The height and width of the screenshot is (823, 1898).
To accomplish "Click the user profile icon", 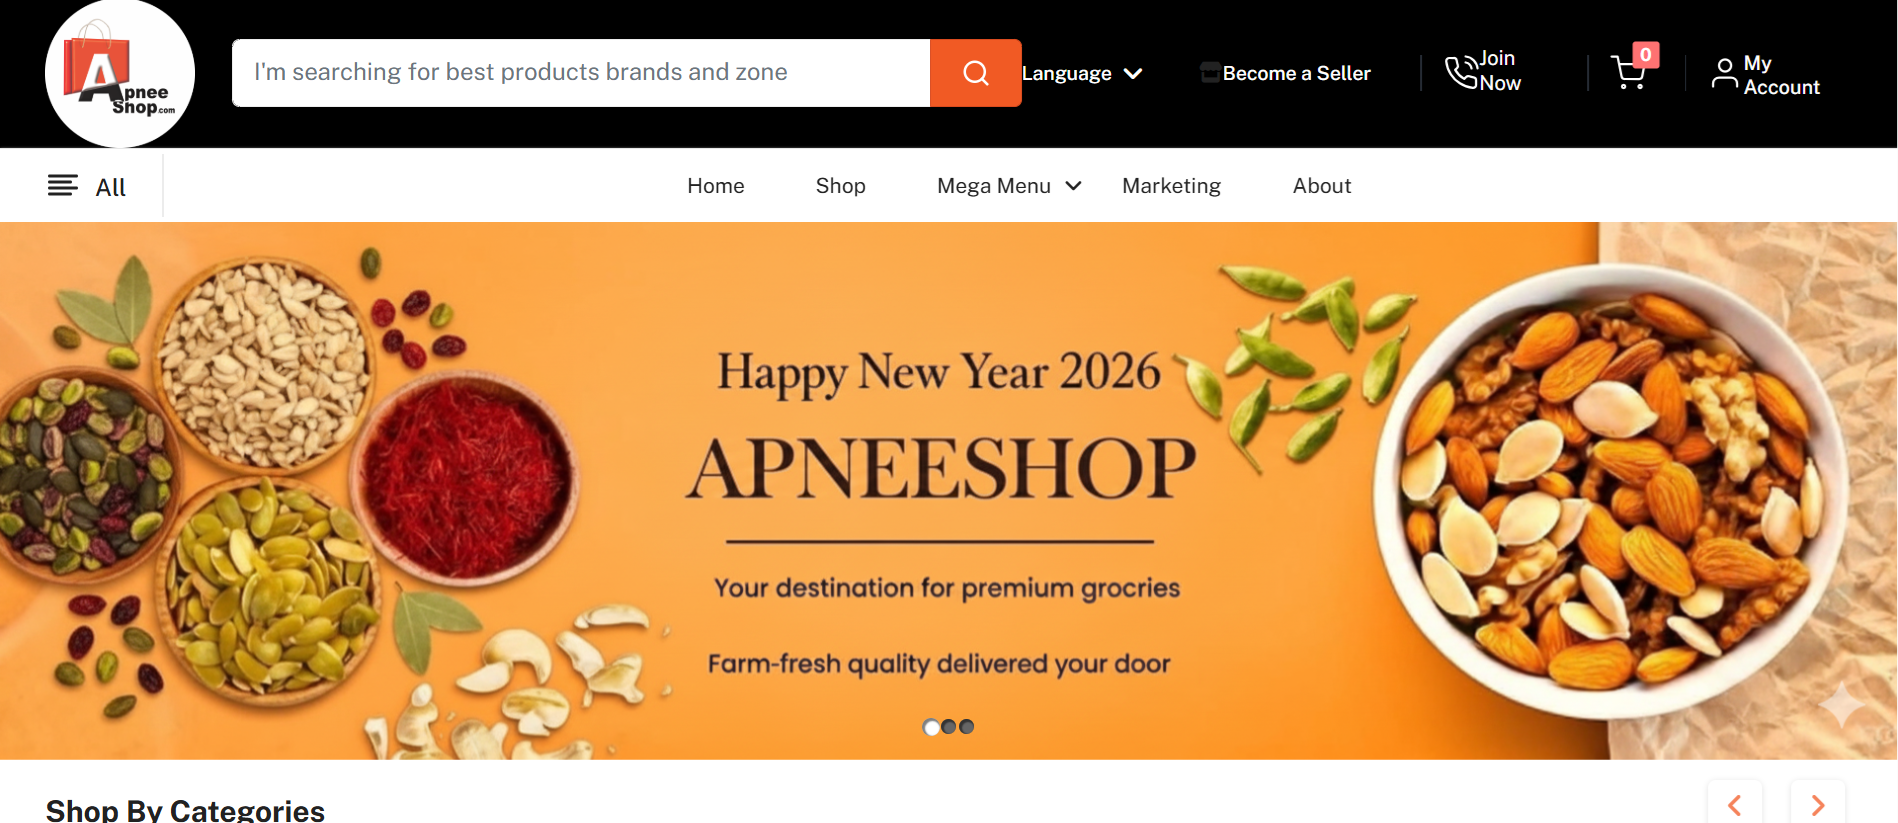I will tap(1724, 73).
